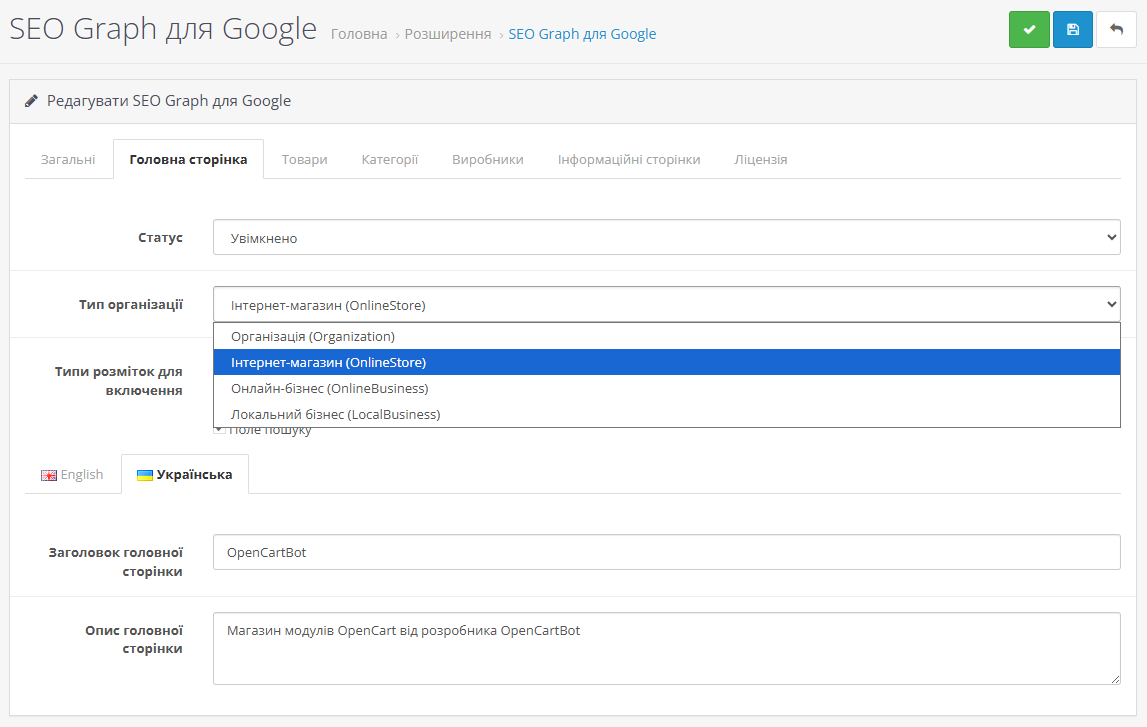Collapse the Тип організації dropdown
This screenshot has height=727, width=1147.
click(x=666, y=305)
